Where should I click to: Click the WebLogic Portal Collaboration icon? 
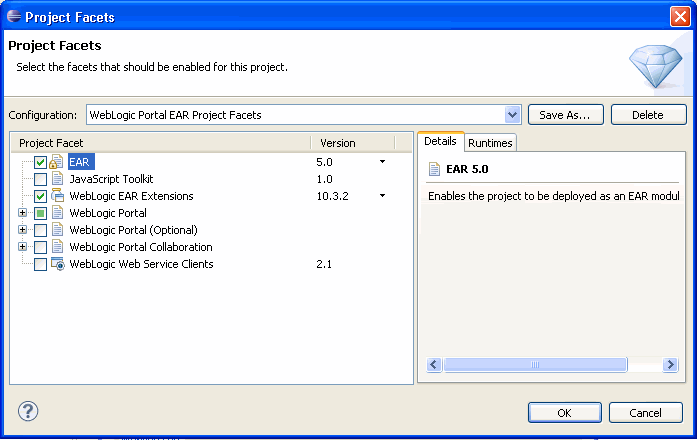pos(57,247)
